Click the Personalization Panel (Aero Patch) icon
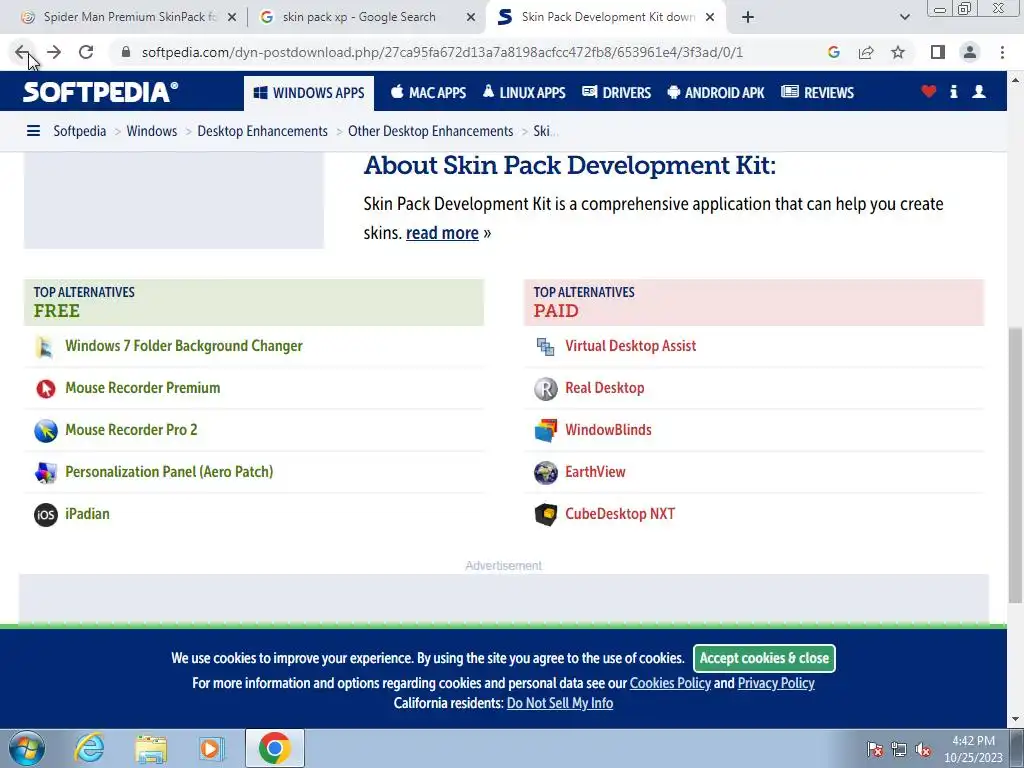1024x768 pixels. pos(46,472)
